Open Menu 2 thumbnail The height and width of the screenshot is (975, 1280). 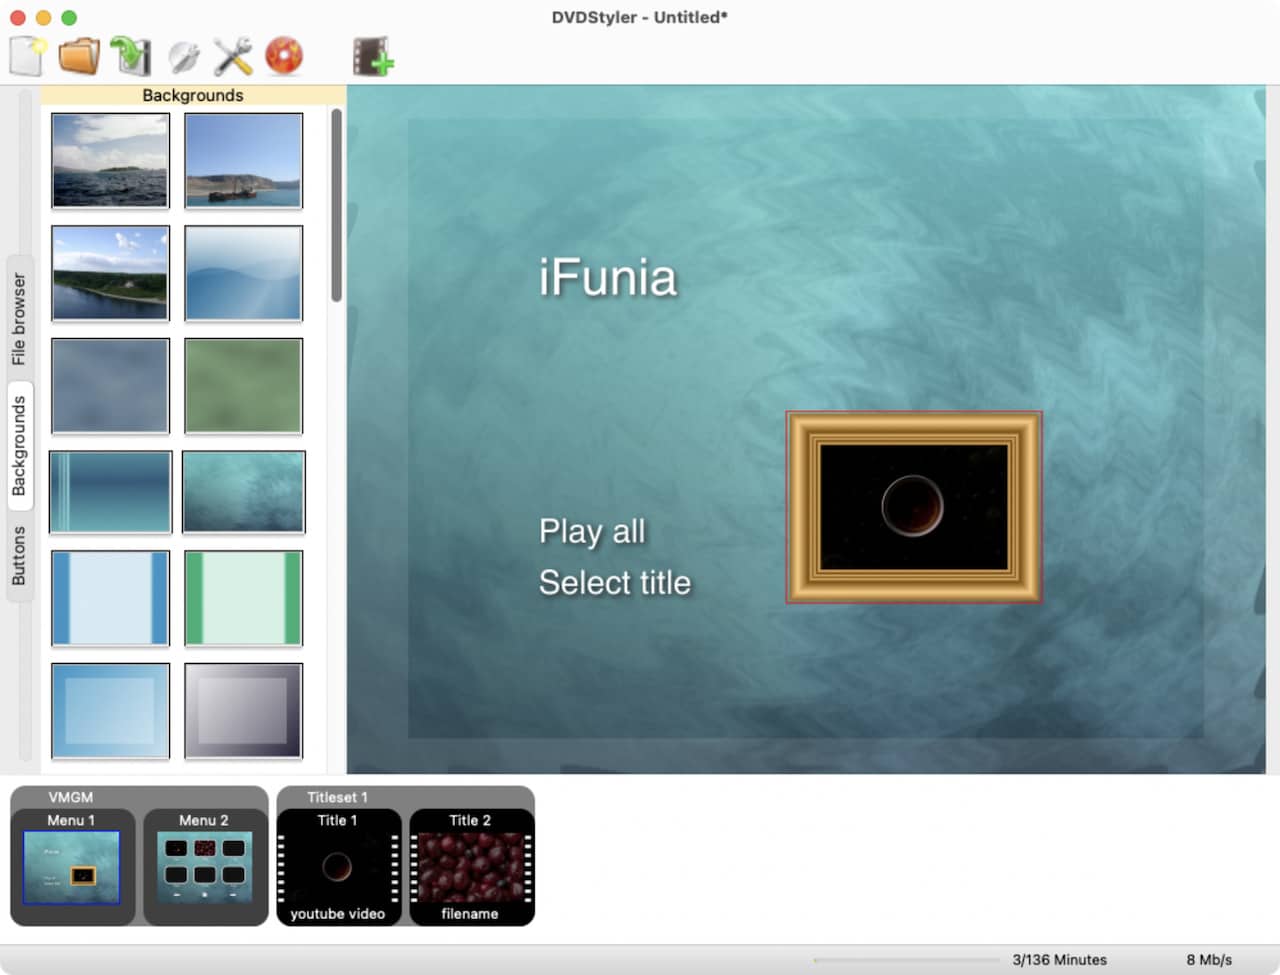click(x=204, y=868)
